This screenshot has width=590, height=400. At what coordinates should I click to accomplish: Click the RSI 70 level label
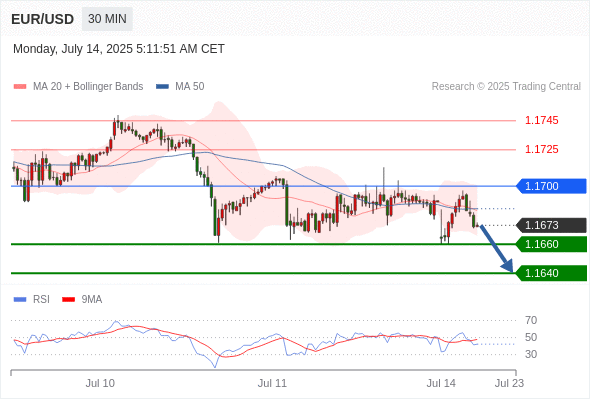(531, 321)
